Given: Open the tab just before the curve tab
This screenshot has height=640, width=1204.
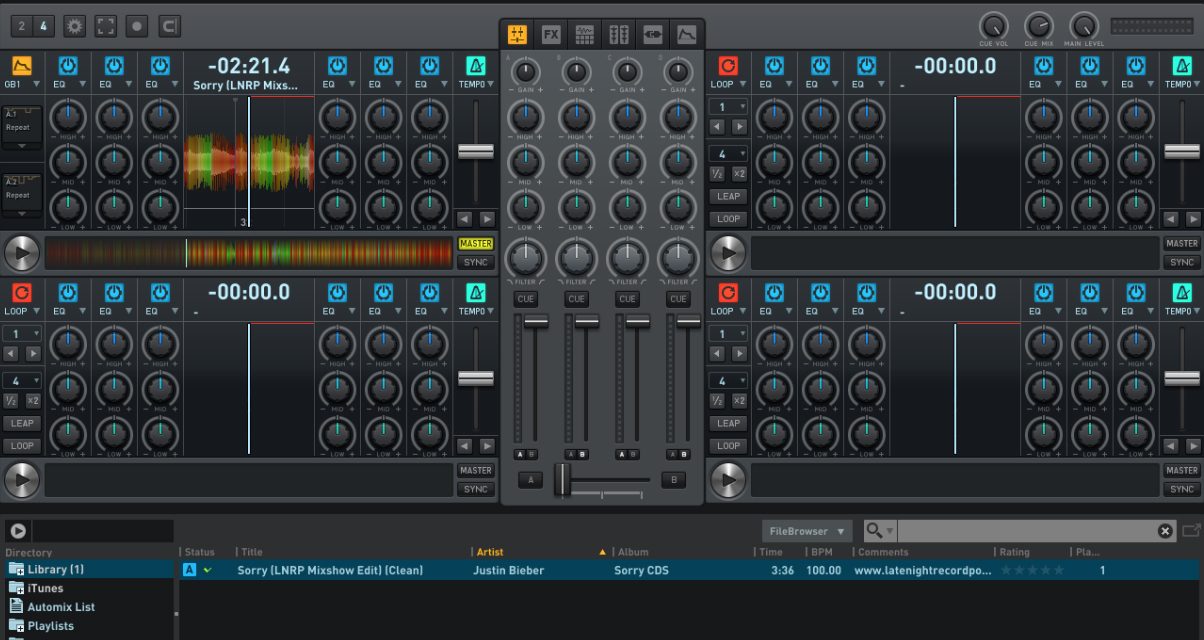Looking at the screenshot, I should coord(653,35).
